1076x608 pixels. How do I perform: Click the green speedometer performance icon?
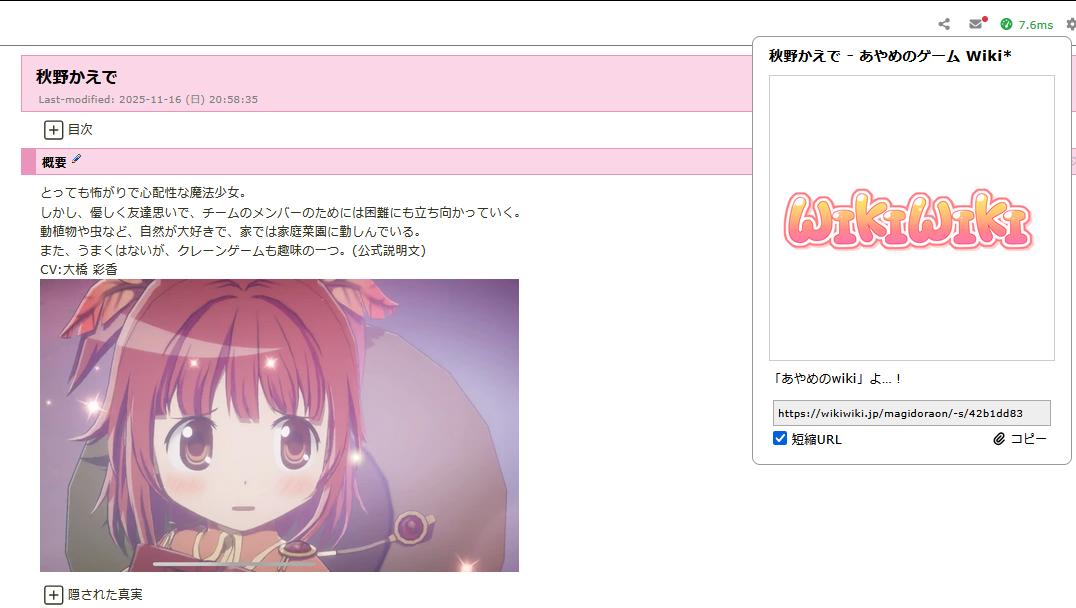coord(1006,24)
